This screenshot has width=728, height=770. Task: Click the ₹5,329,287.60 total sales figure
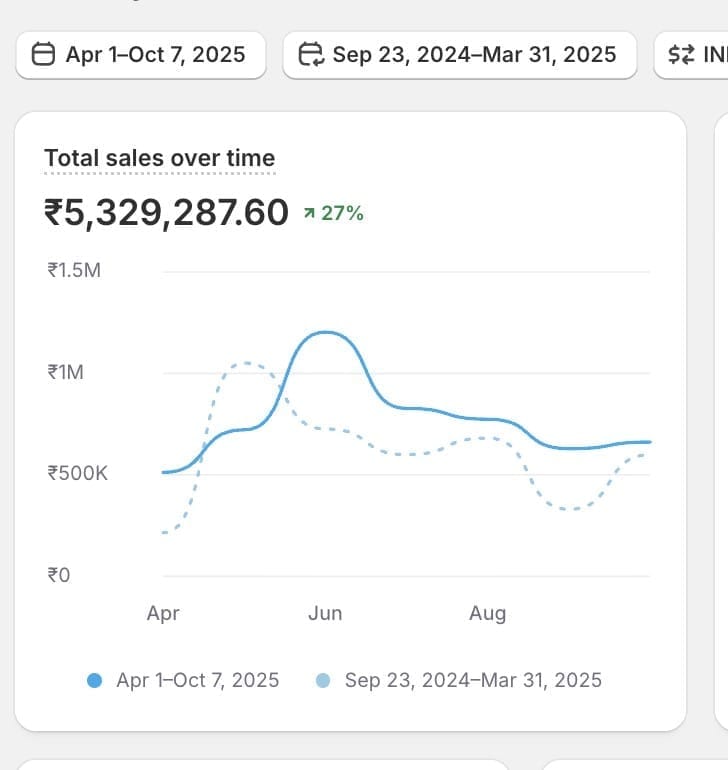tap(166, 212)
